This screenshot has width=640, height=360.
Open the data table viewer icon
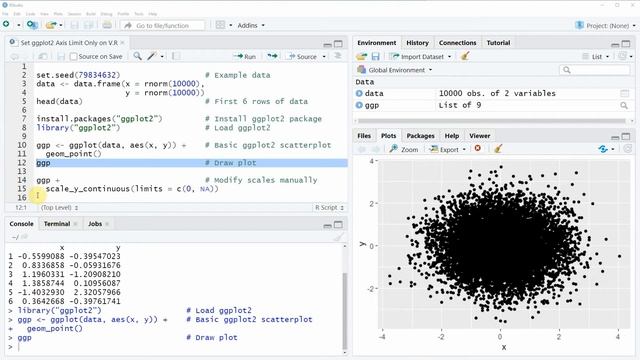click(x=624, y=93)
